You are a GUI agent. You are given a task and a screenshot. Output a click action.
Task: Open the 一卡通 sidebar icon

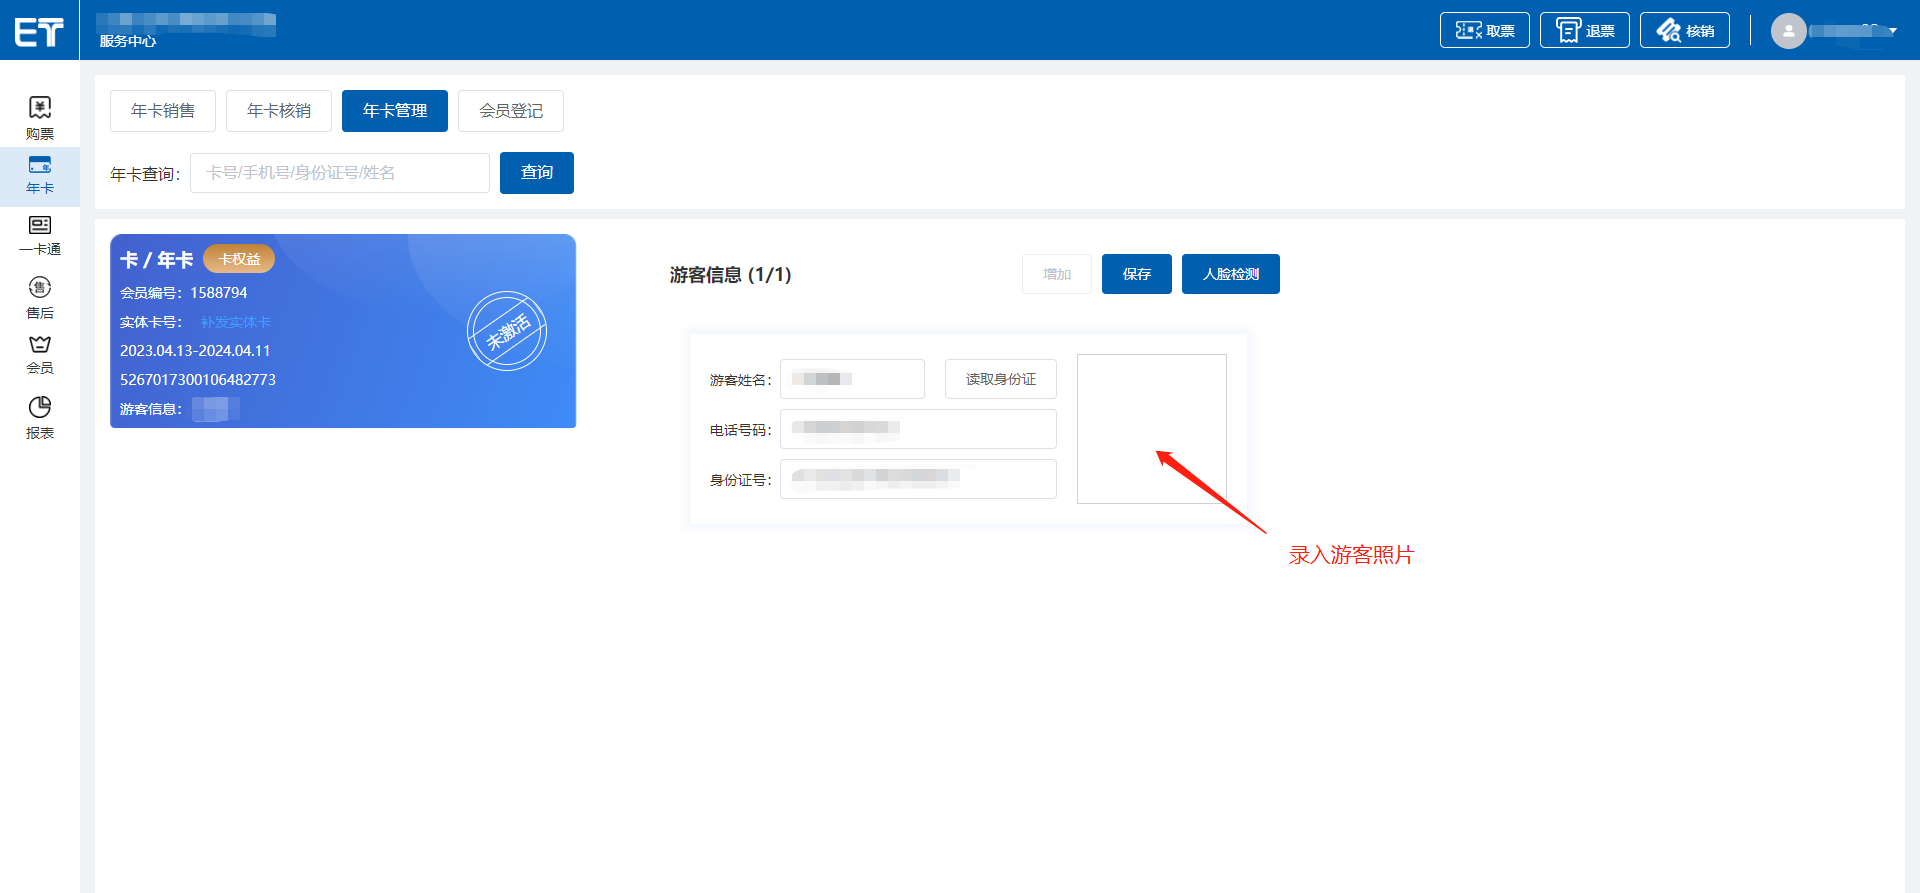tap(40, 235)
